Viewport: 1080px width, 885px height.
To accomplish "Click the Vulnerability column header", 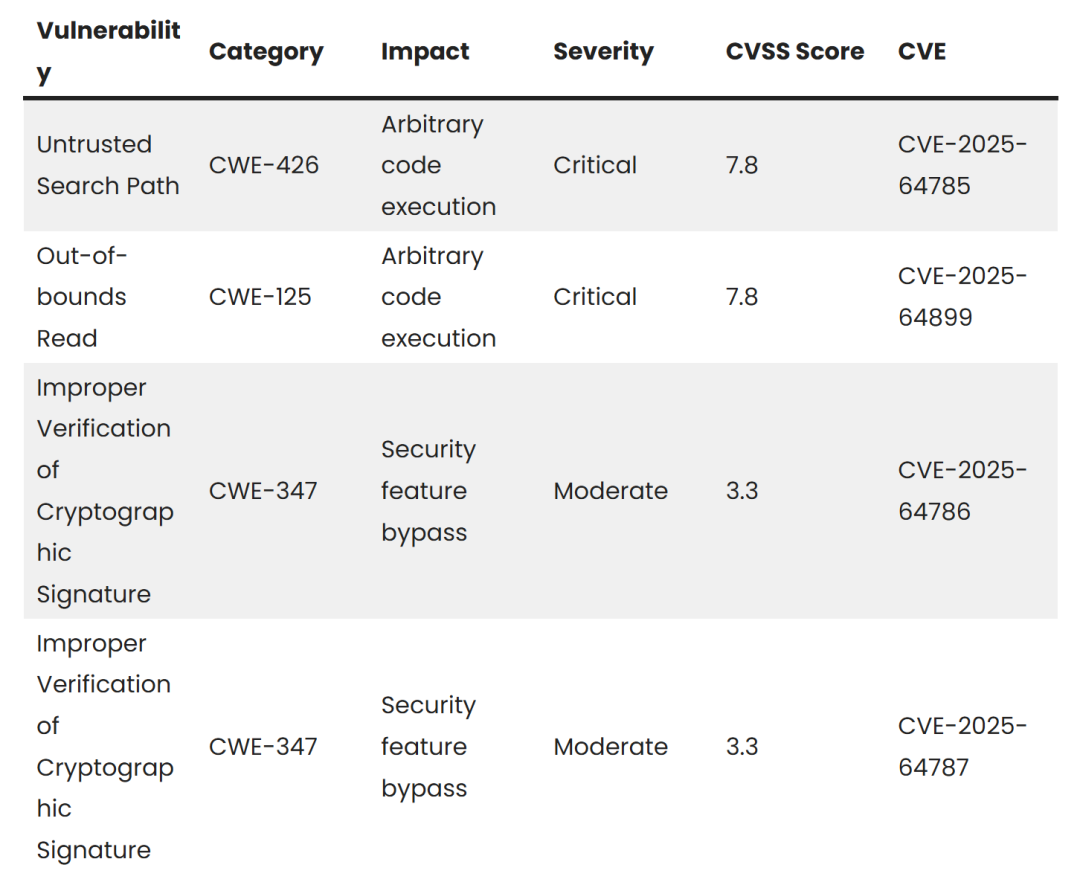I will point(108,52).
